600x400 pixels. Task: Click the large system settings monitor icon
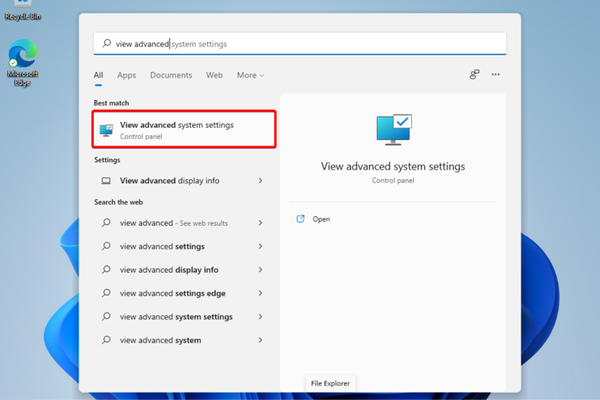tap(392, 130)
